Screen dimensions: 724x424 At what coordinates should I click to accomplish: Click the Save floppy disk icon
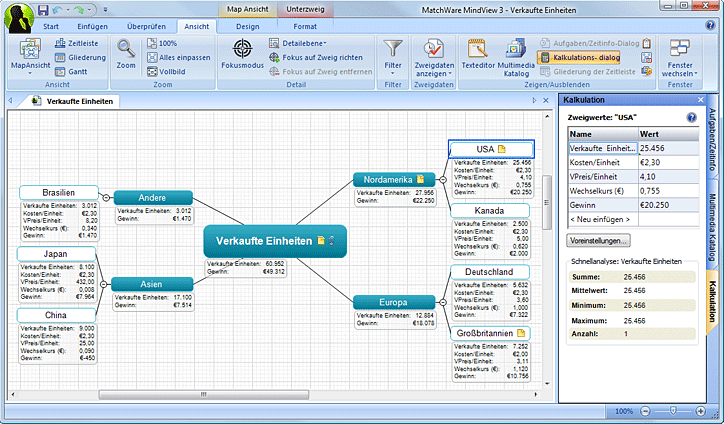coord(43,10)
